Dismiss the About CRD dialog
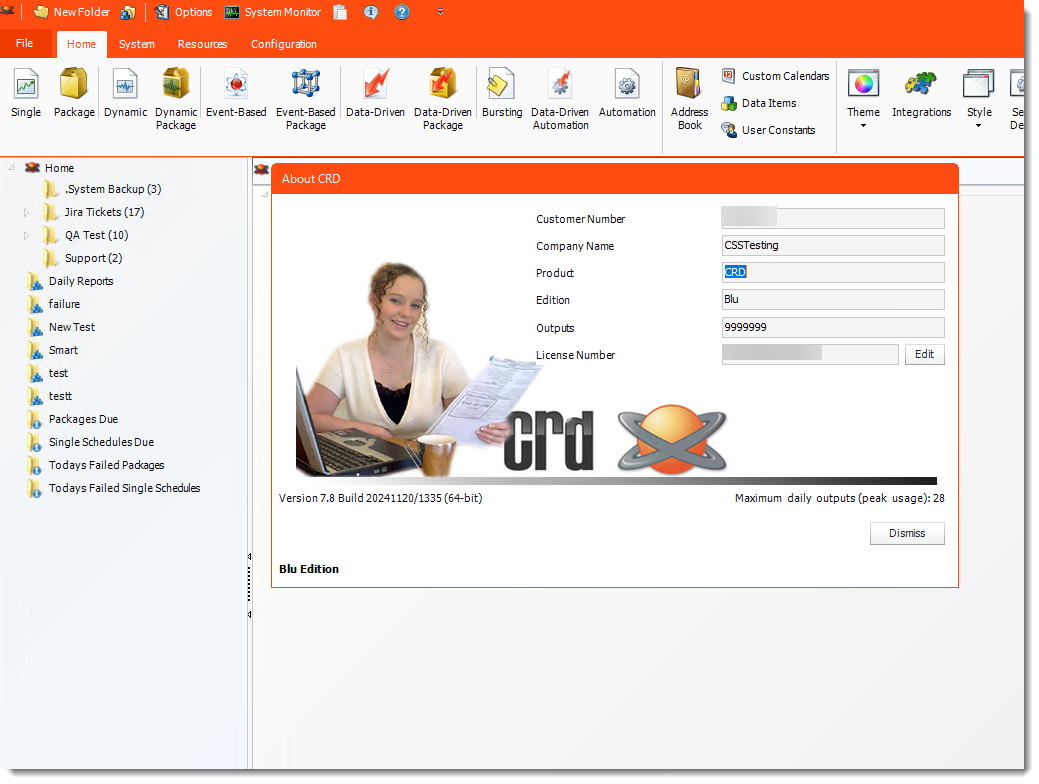Viewport: 1039px width, 784px height. coord(906,533)
